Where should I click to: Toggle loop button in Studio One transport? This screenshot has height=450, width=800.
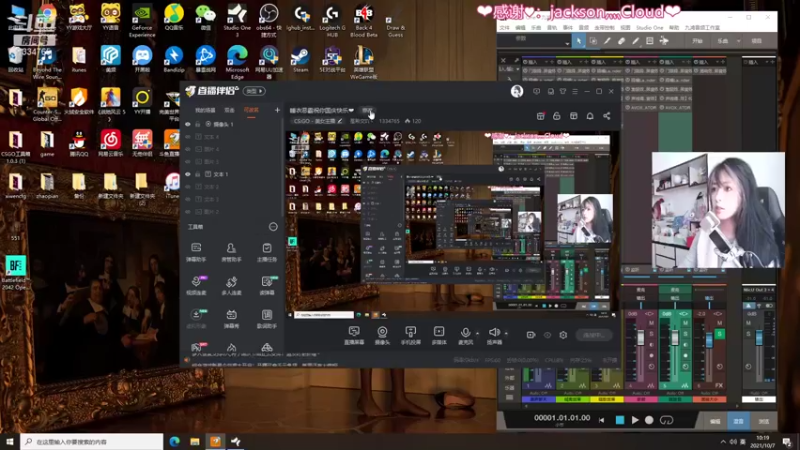point(666,420)
